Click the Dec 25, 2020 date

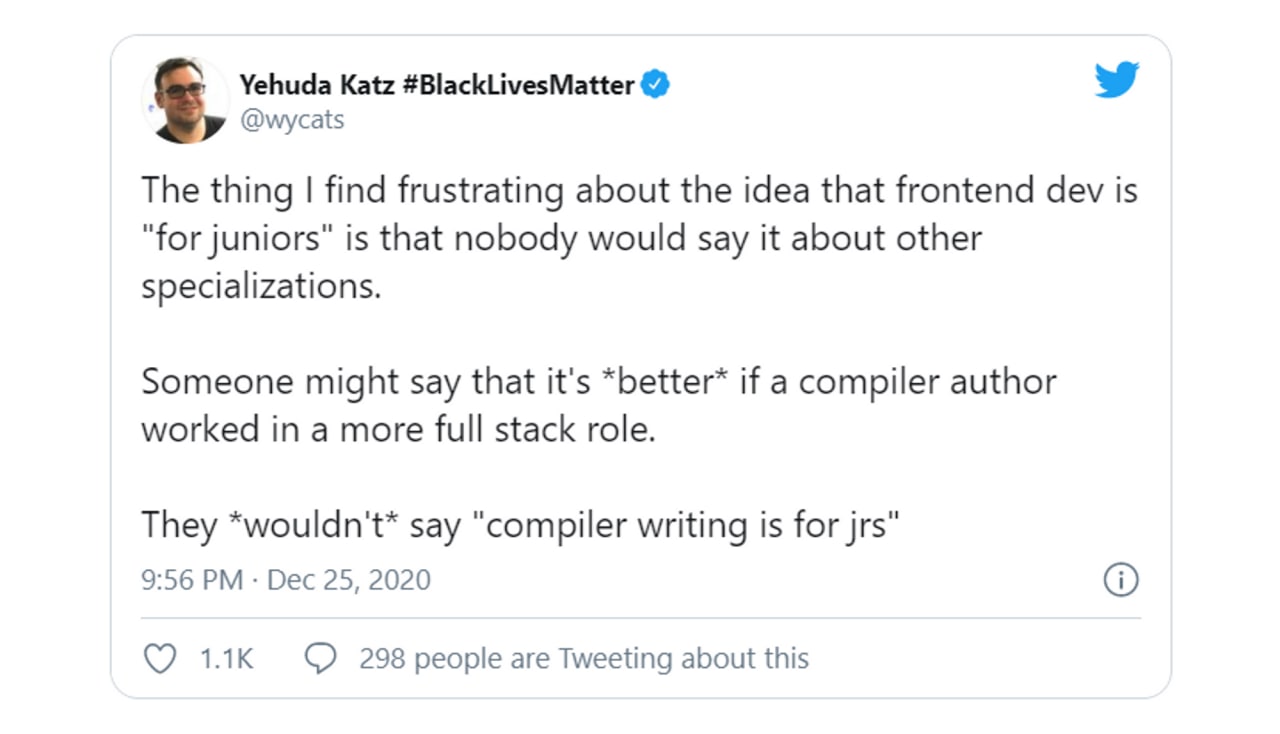[x=349, y=580]
